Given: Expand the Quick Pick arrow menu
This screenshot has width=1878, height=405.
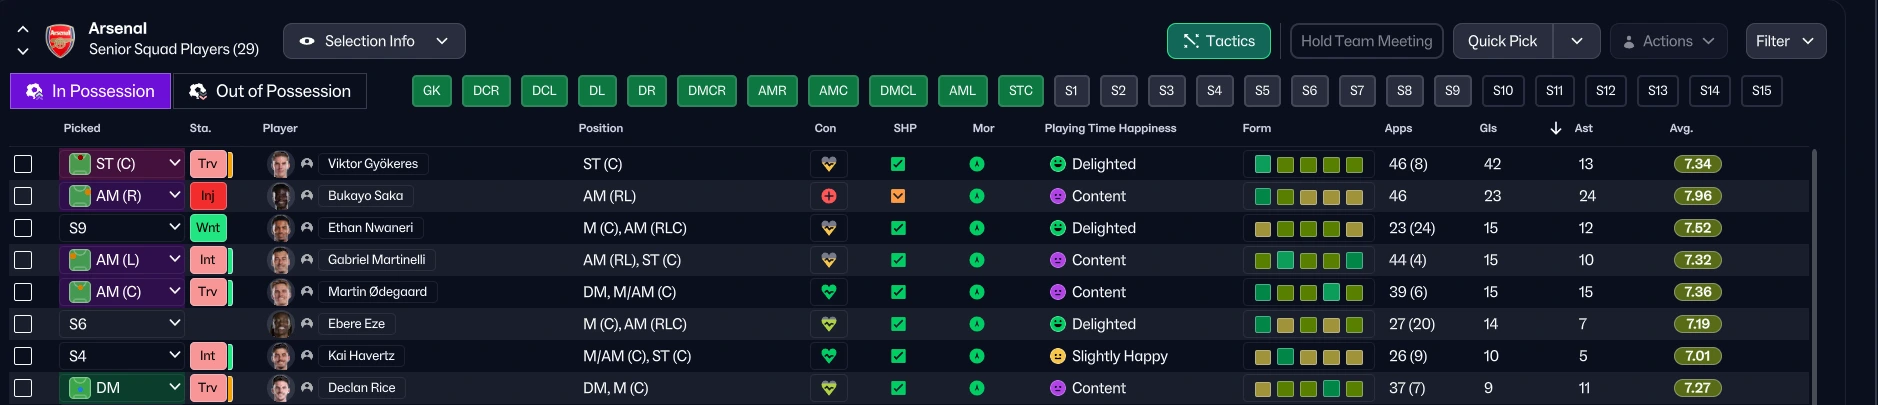Looking at the screenshot, I should pos(1577,41).
